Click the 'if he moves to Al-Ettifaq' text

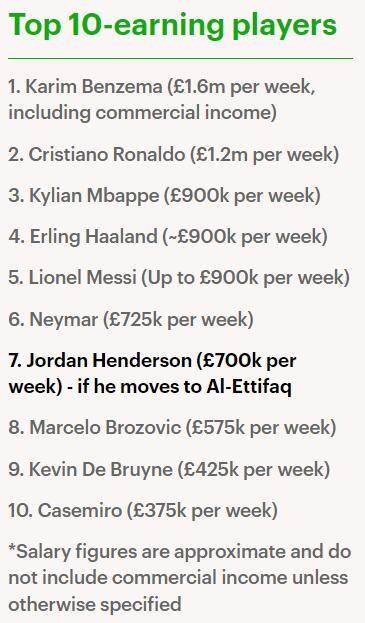tap(184, 387)
